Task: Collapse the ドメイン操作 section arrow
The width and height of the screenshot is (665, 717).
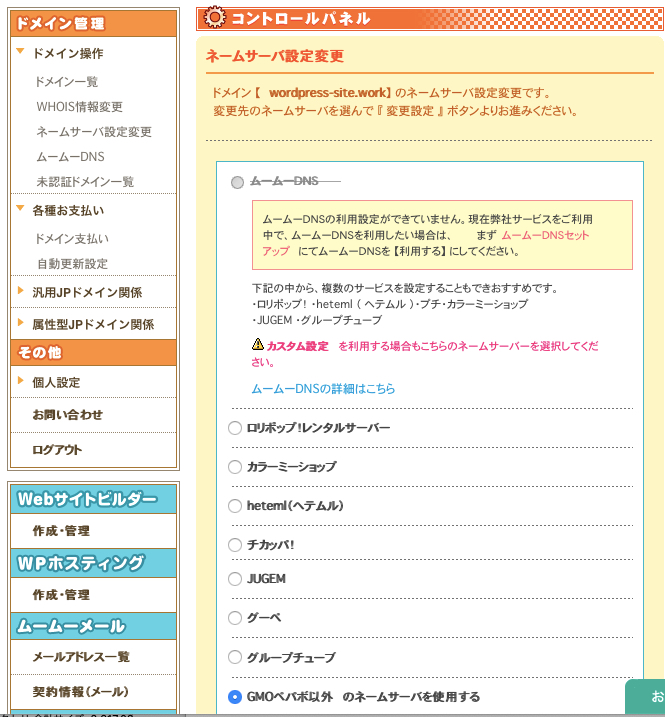Action: pos(20,51)
